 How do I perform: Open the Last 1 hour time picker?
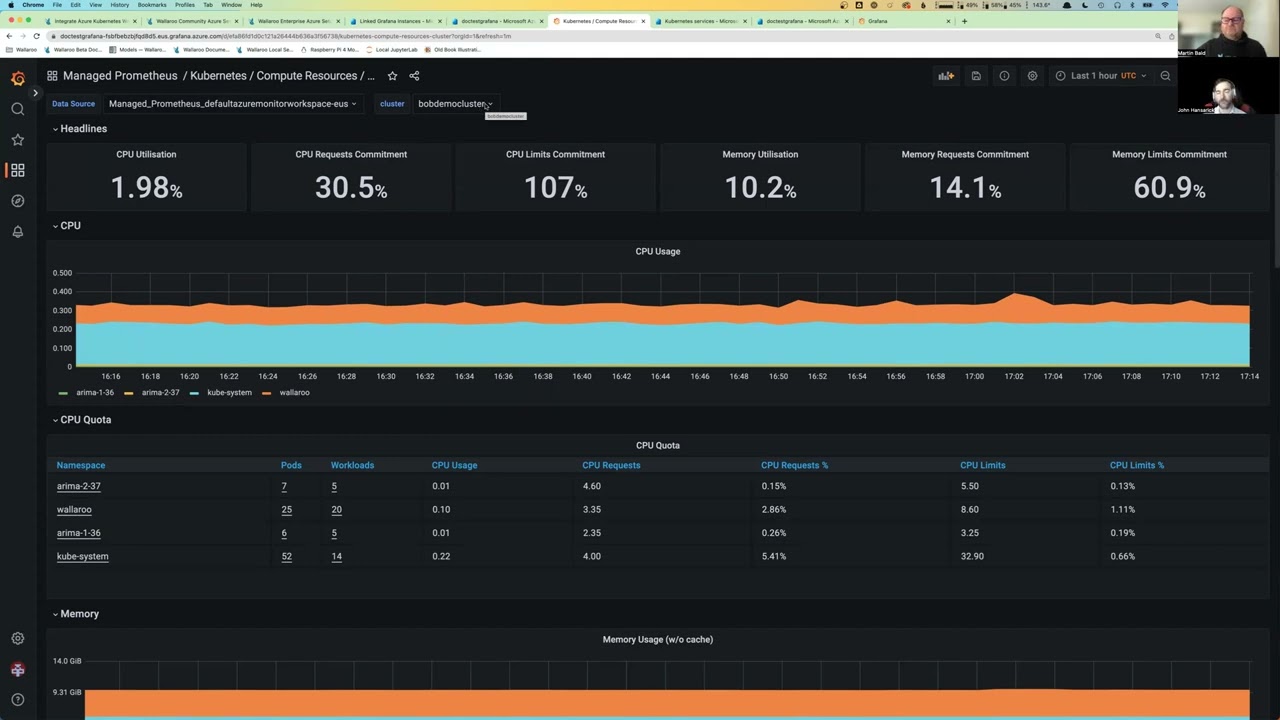1101,76
